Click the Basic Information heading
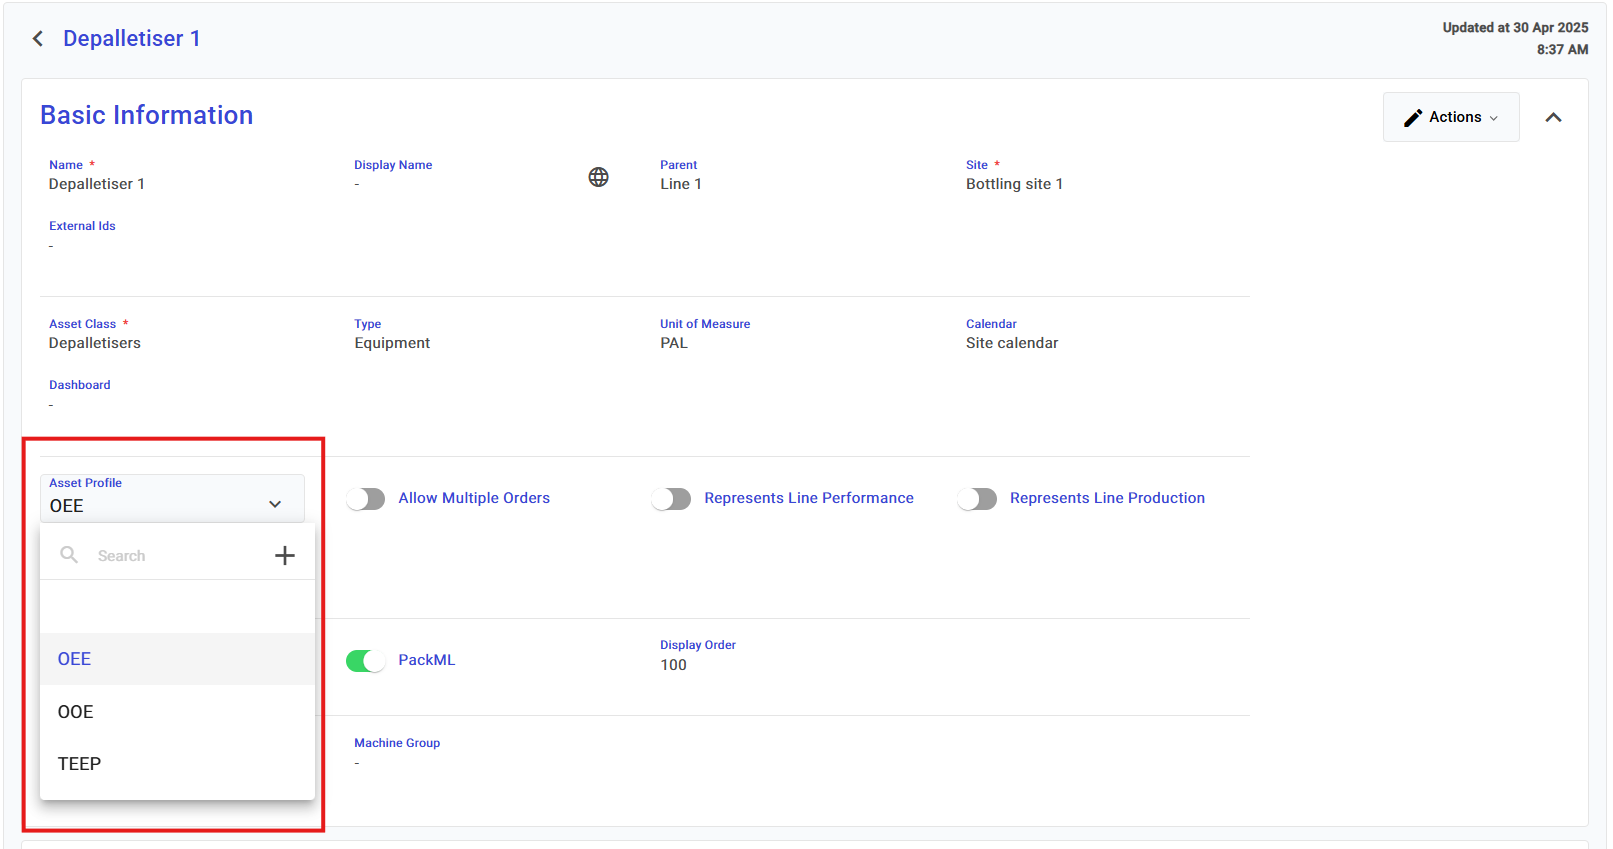The height and width of the screenshot is (849, 1613). tap(147, 116)
